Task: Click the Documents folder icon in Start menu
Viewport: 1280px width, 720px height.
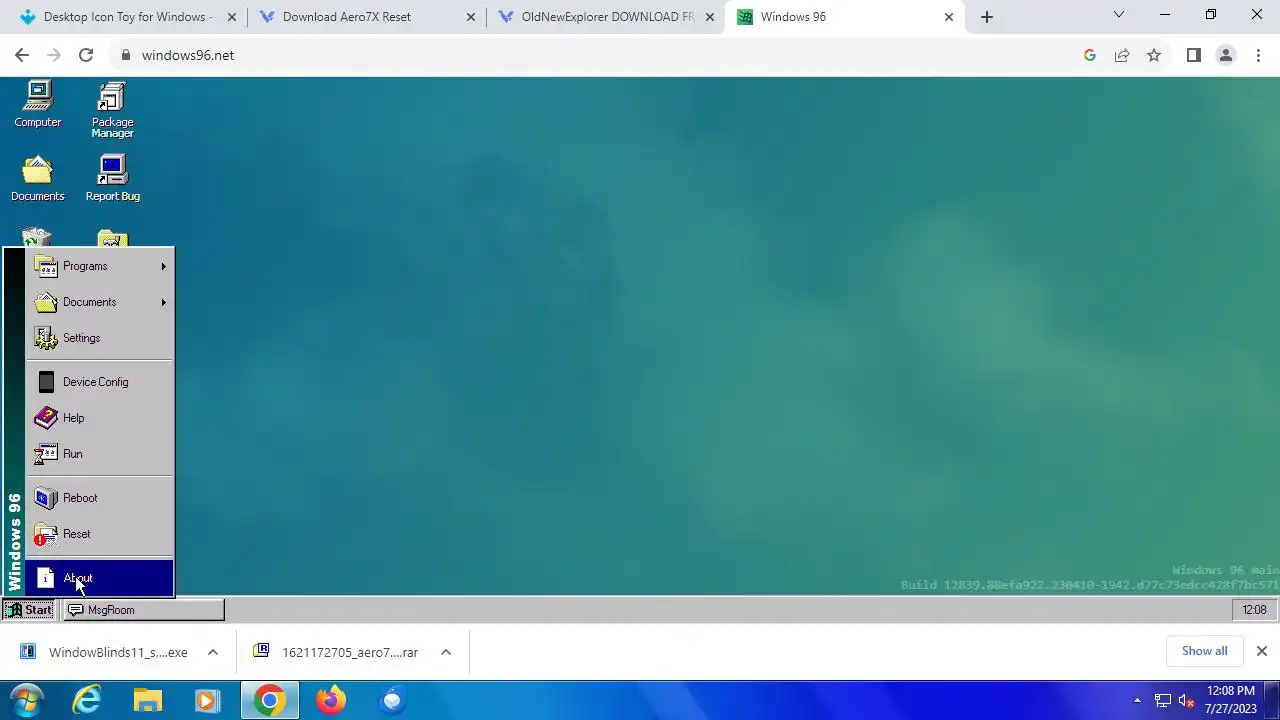Action: 46,302
